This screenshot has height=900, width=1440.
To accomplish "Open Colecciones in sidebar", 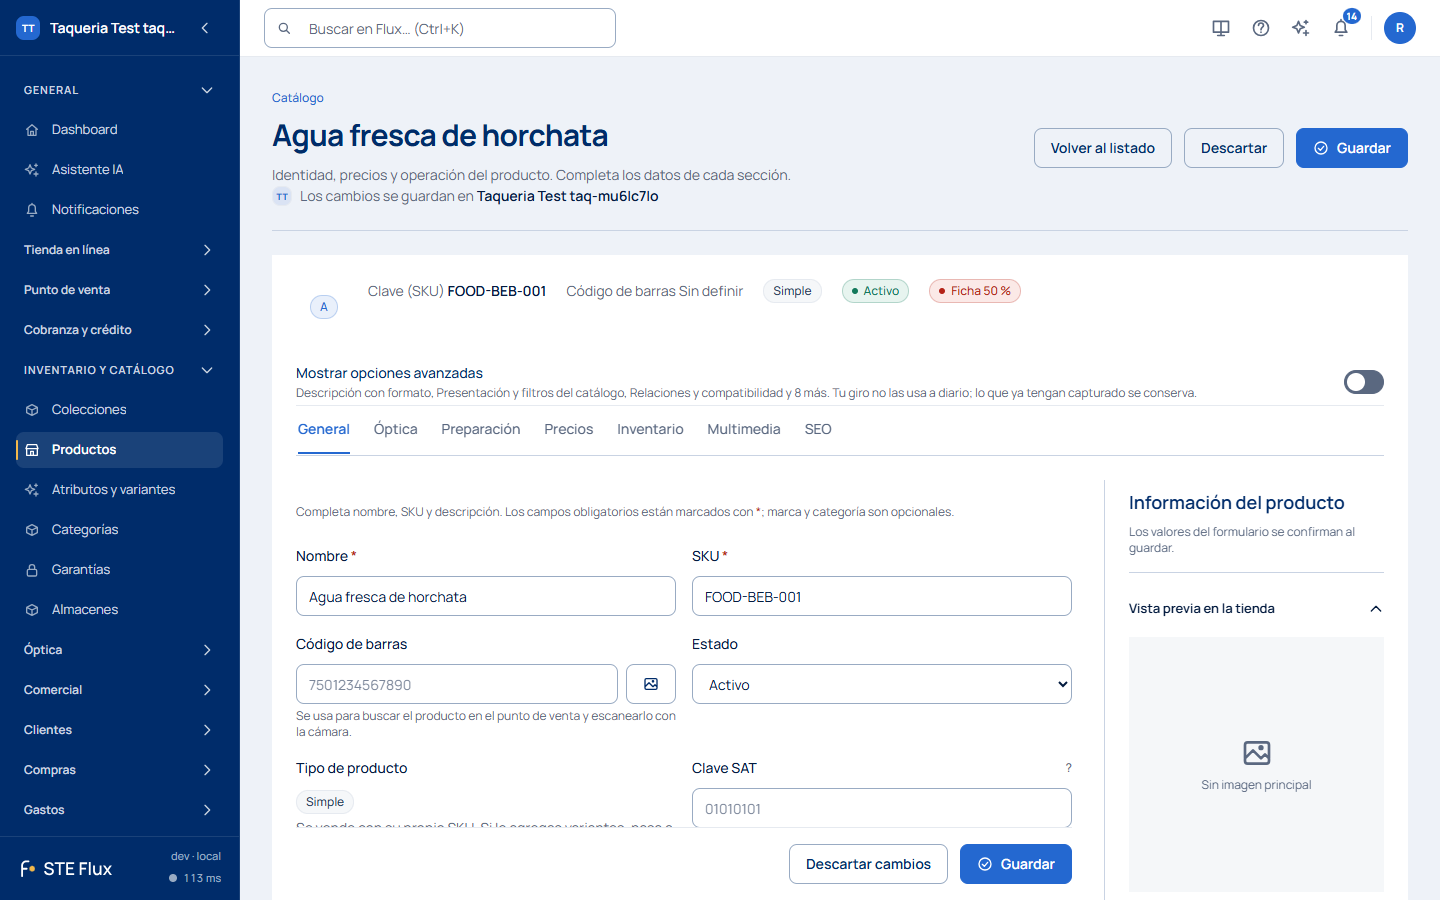I will point(119,410).
